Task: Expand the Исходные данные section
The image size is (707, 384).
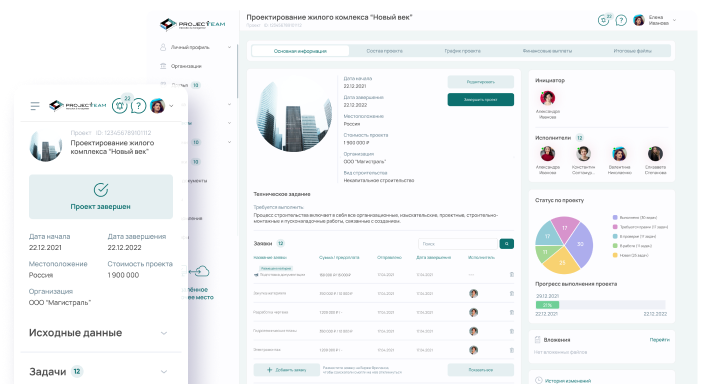Action: 164,333
